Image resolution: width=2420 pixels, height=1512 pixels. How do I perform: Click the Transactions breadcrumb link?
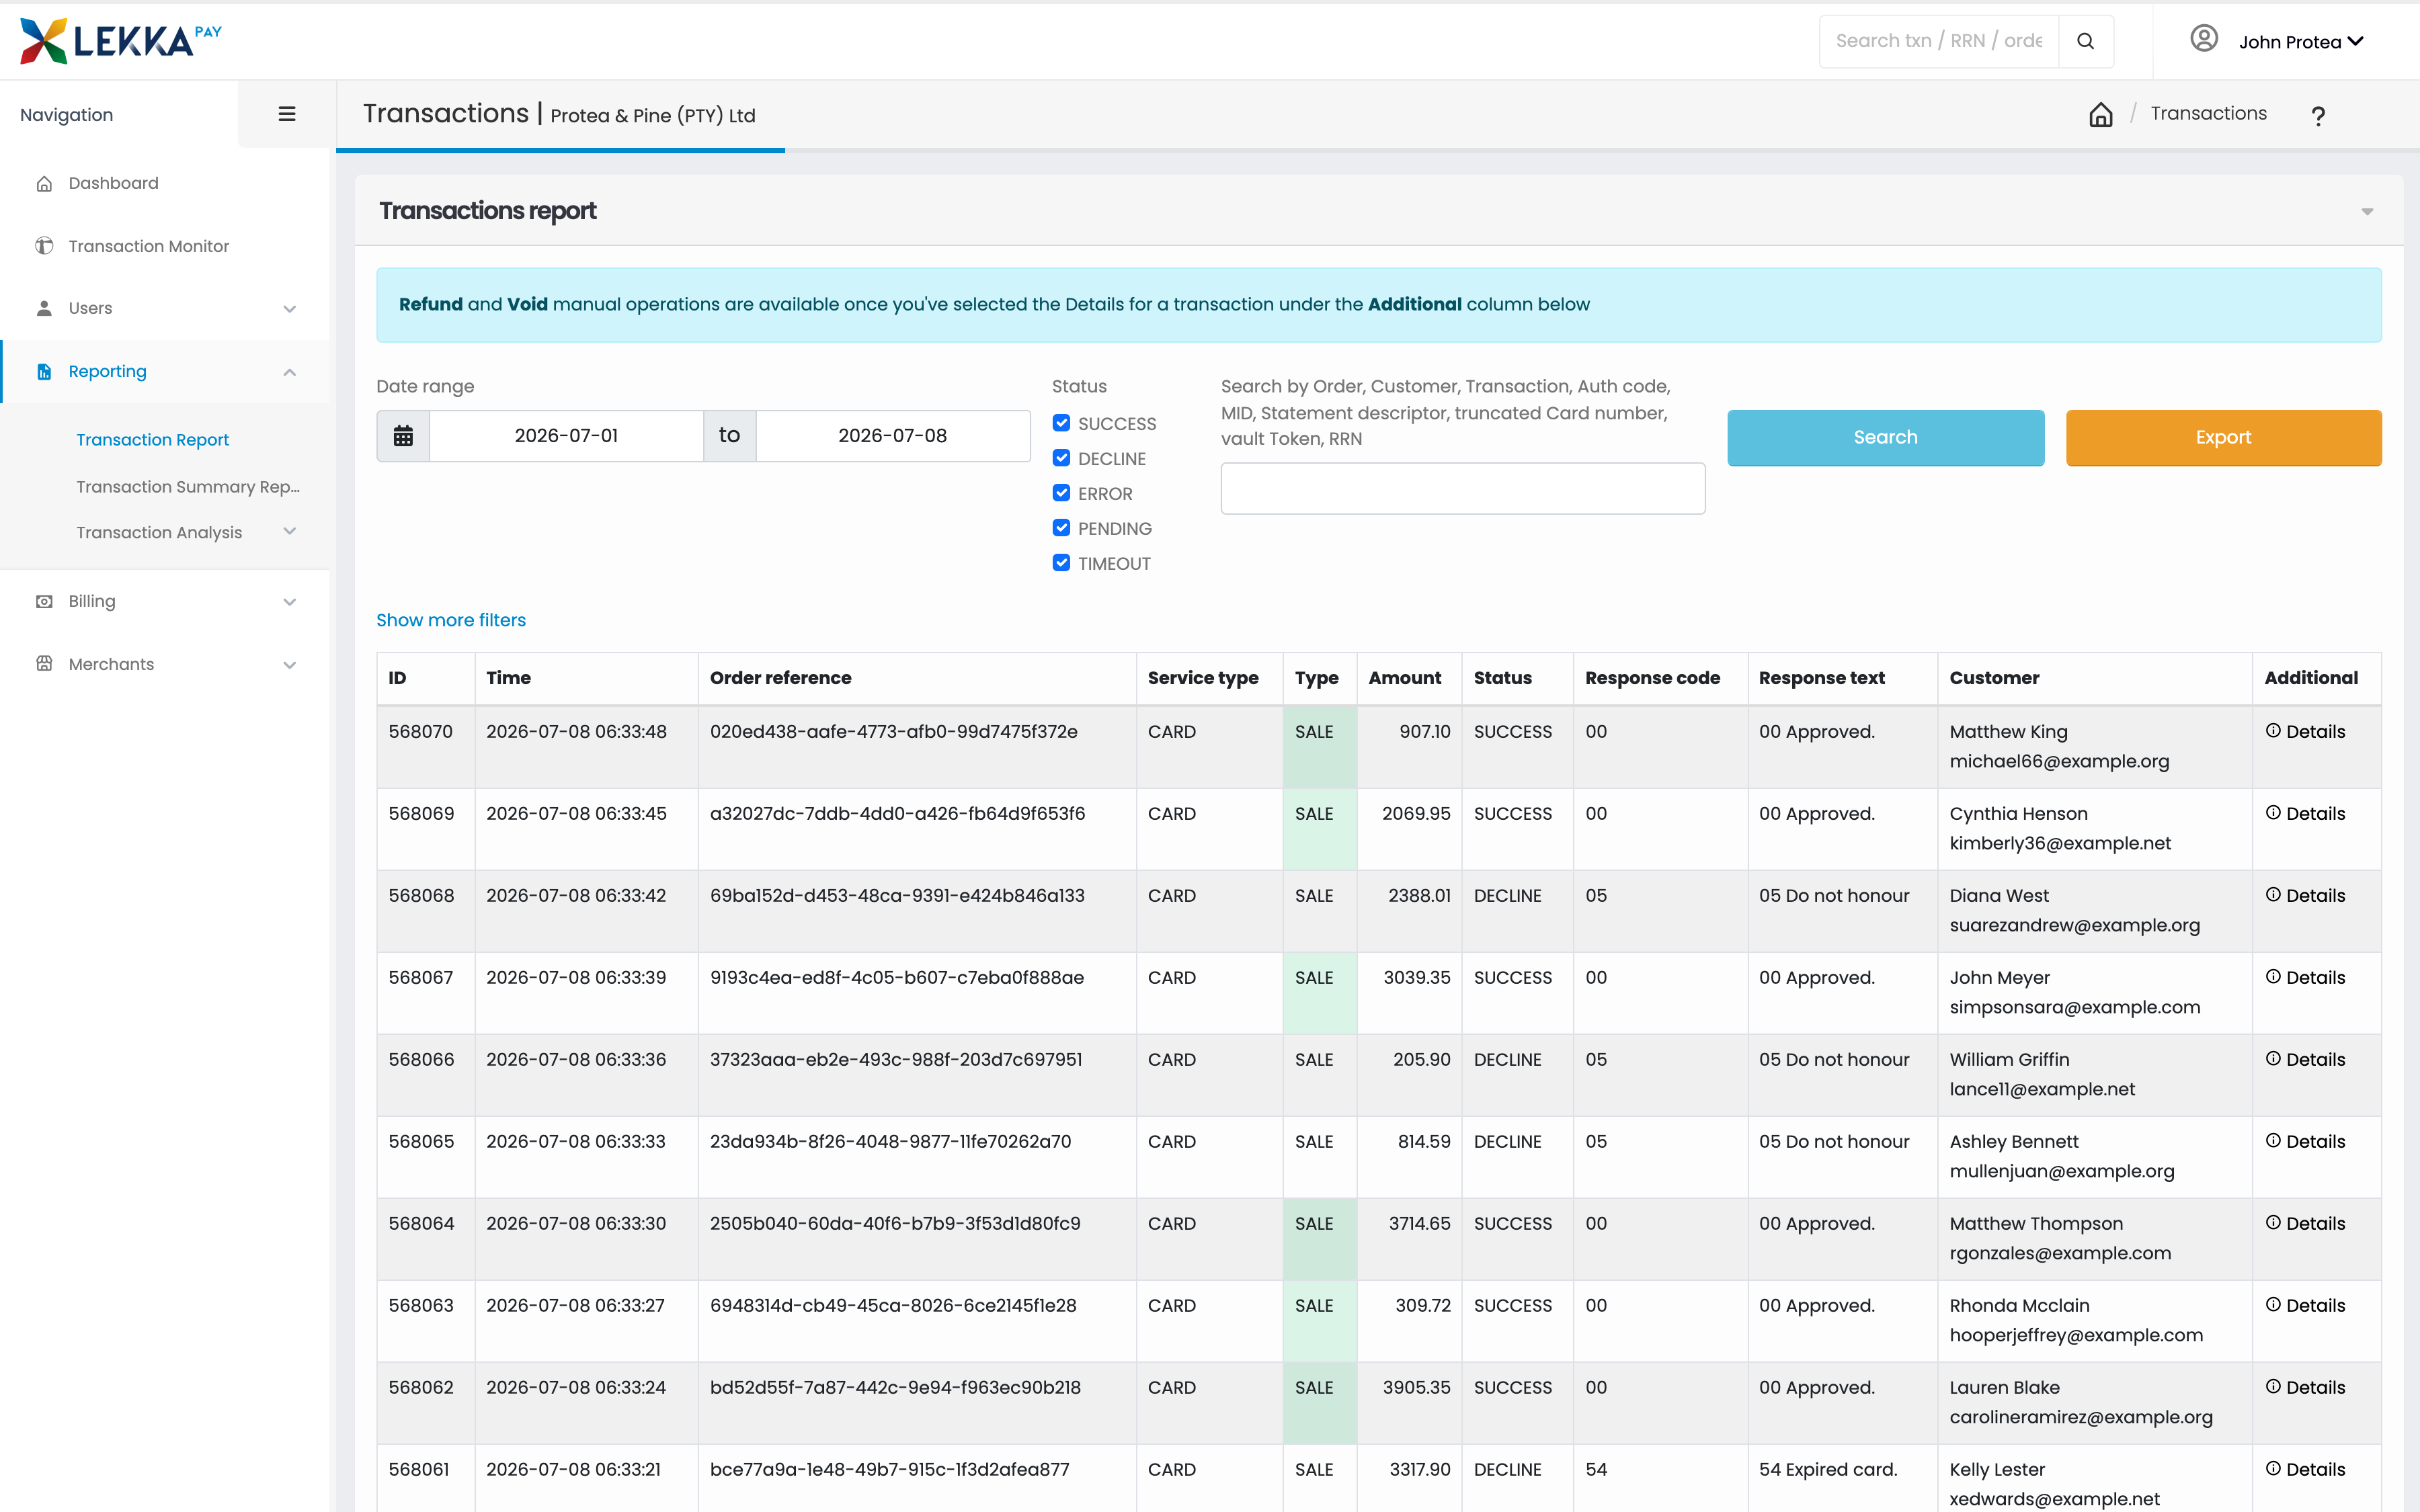[x=2208, y=114]
